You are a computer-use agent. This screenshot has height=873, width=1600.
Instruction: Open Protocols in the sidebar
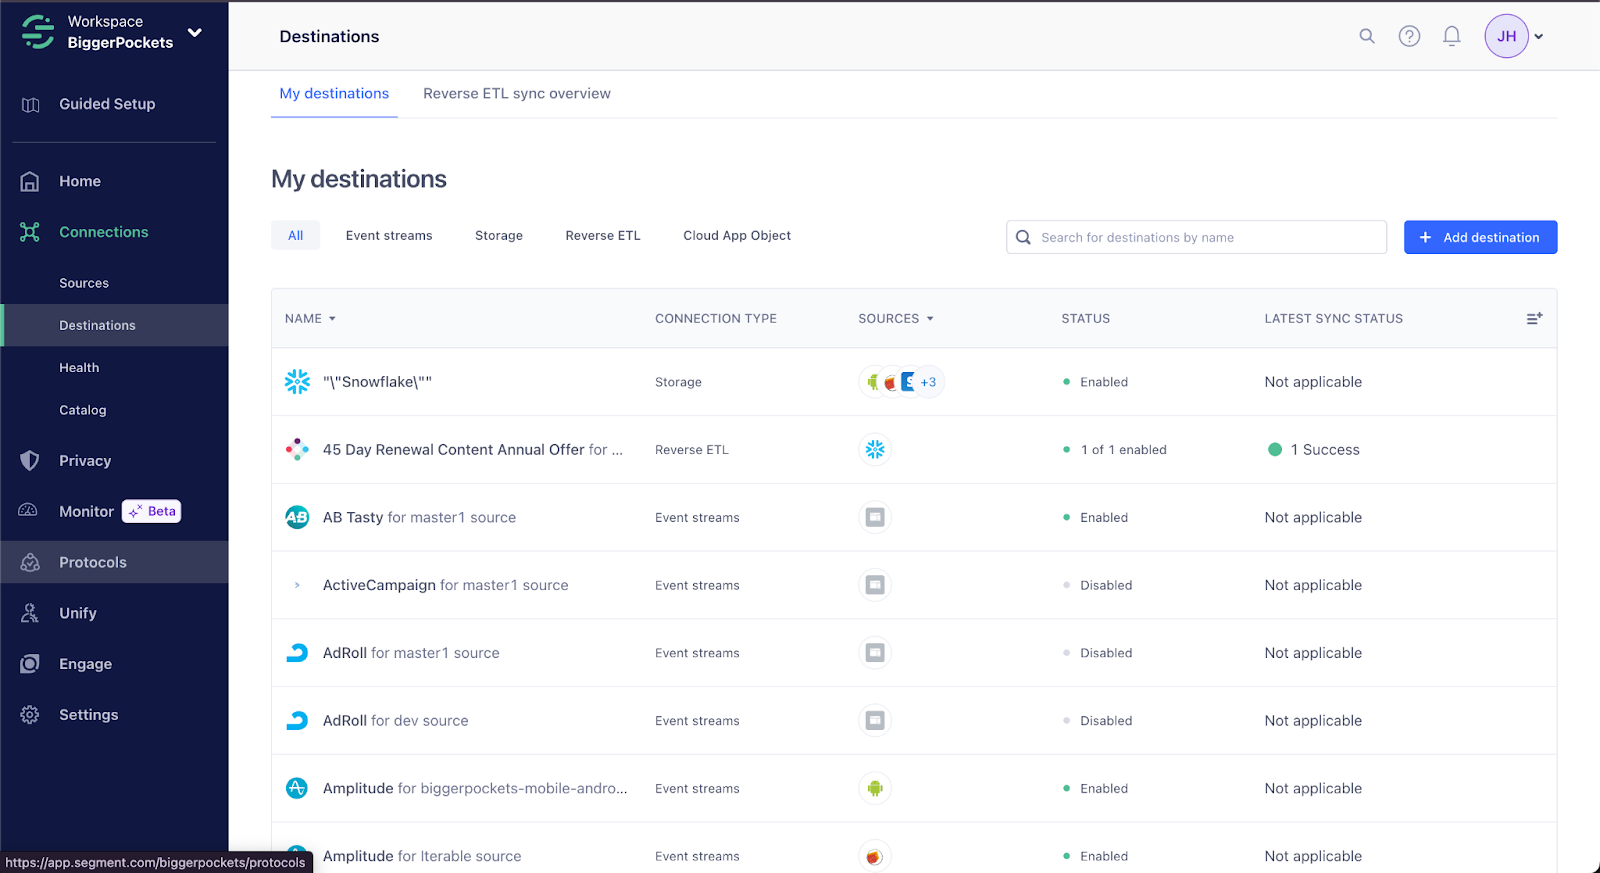coord(93,562)
